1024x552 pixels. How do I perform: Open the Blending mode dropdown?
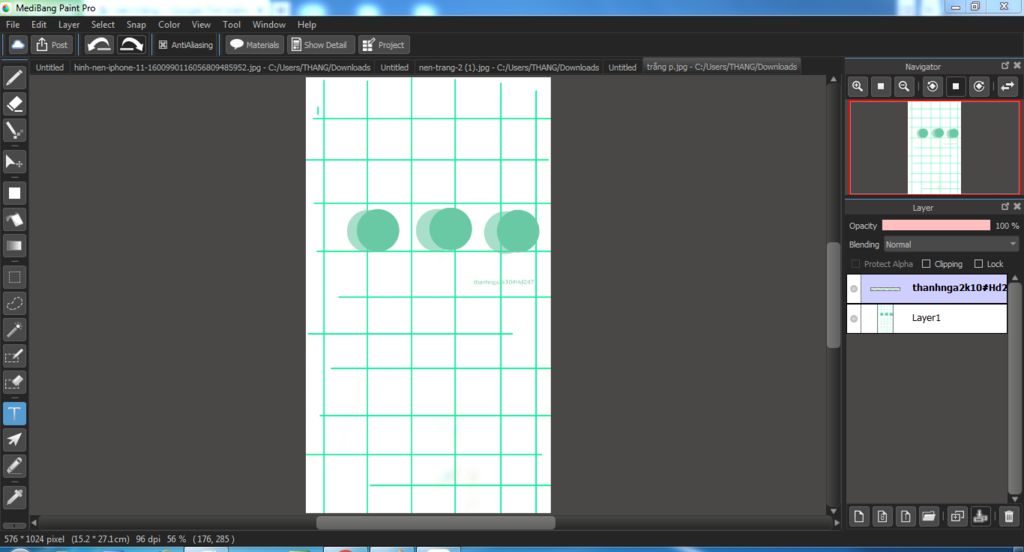951,244
